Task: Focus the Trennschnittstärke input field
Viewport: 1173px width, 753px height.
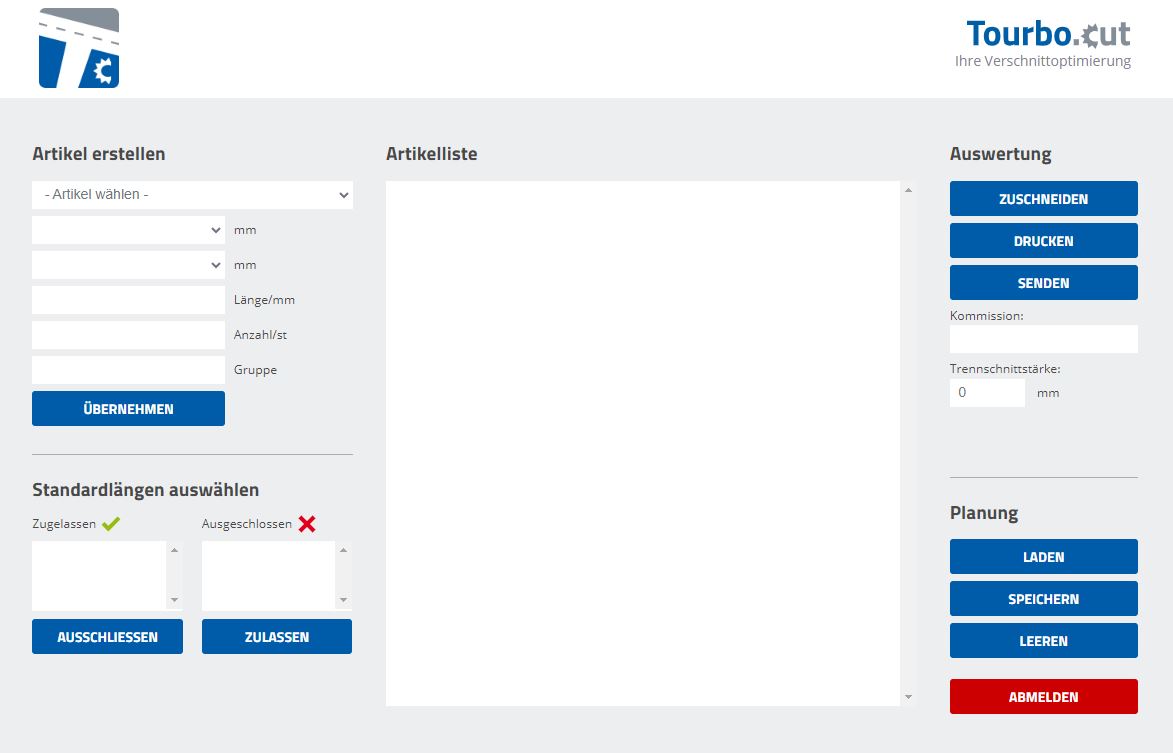Action: point(987,393)
